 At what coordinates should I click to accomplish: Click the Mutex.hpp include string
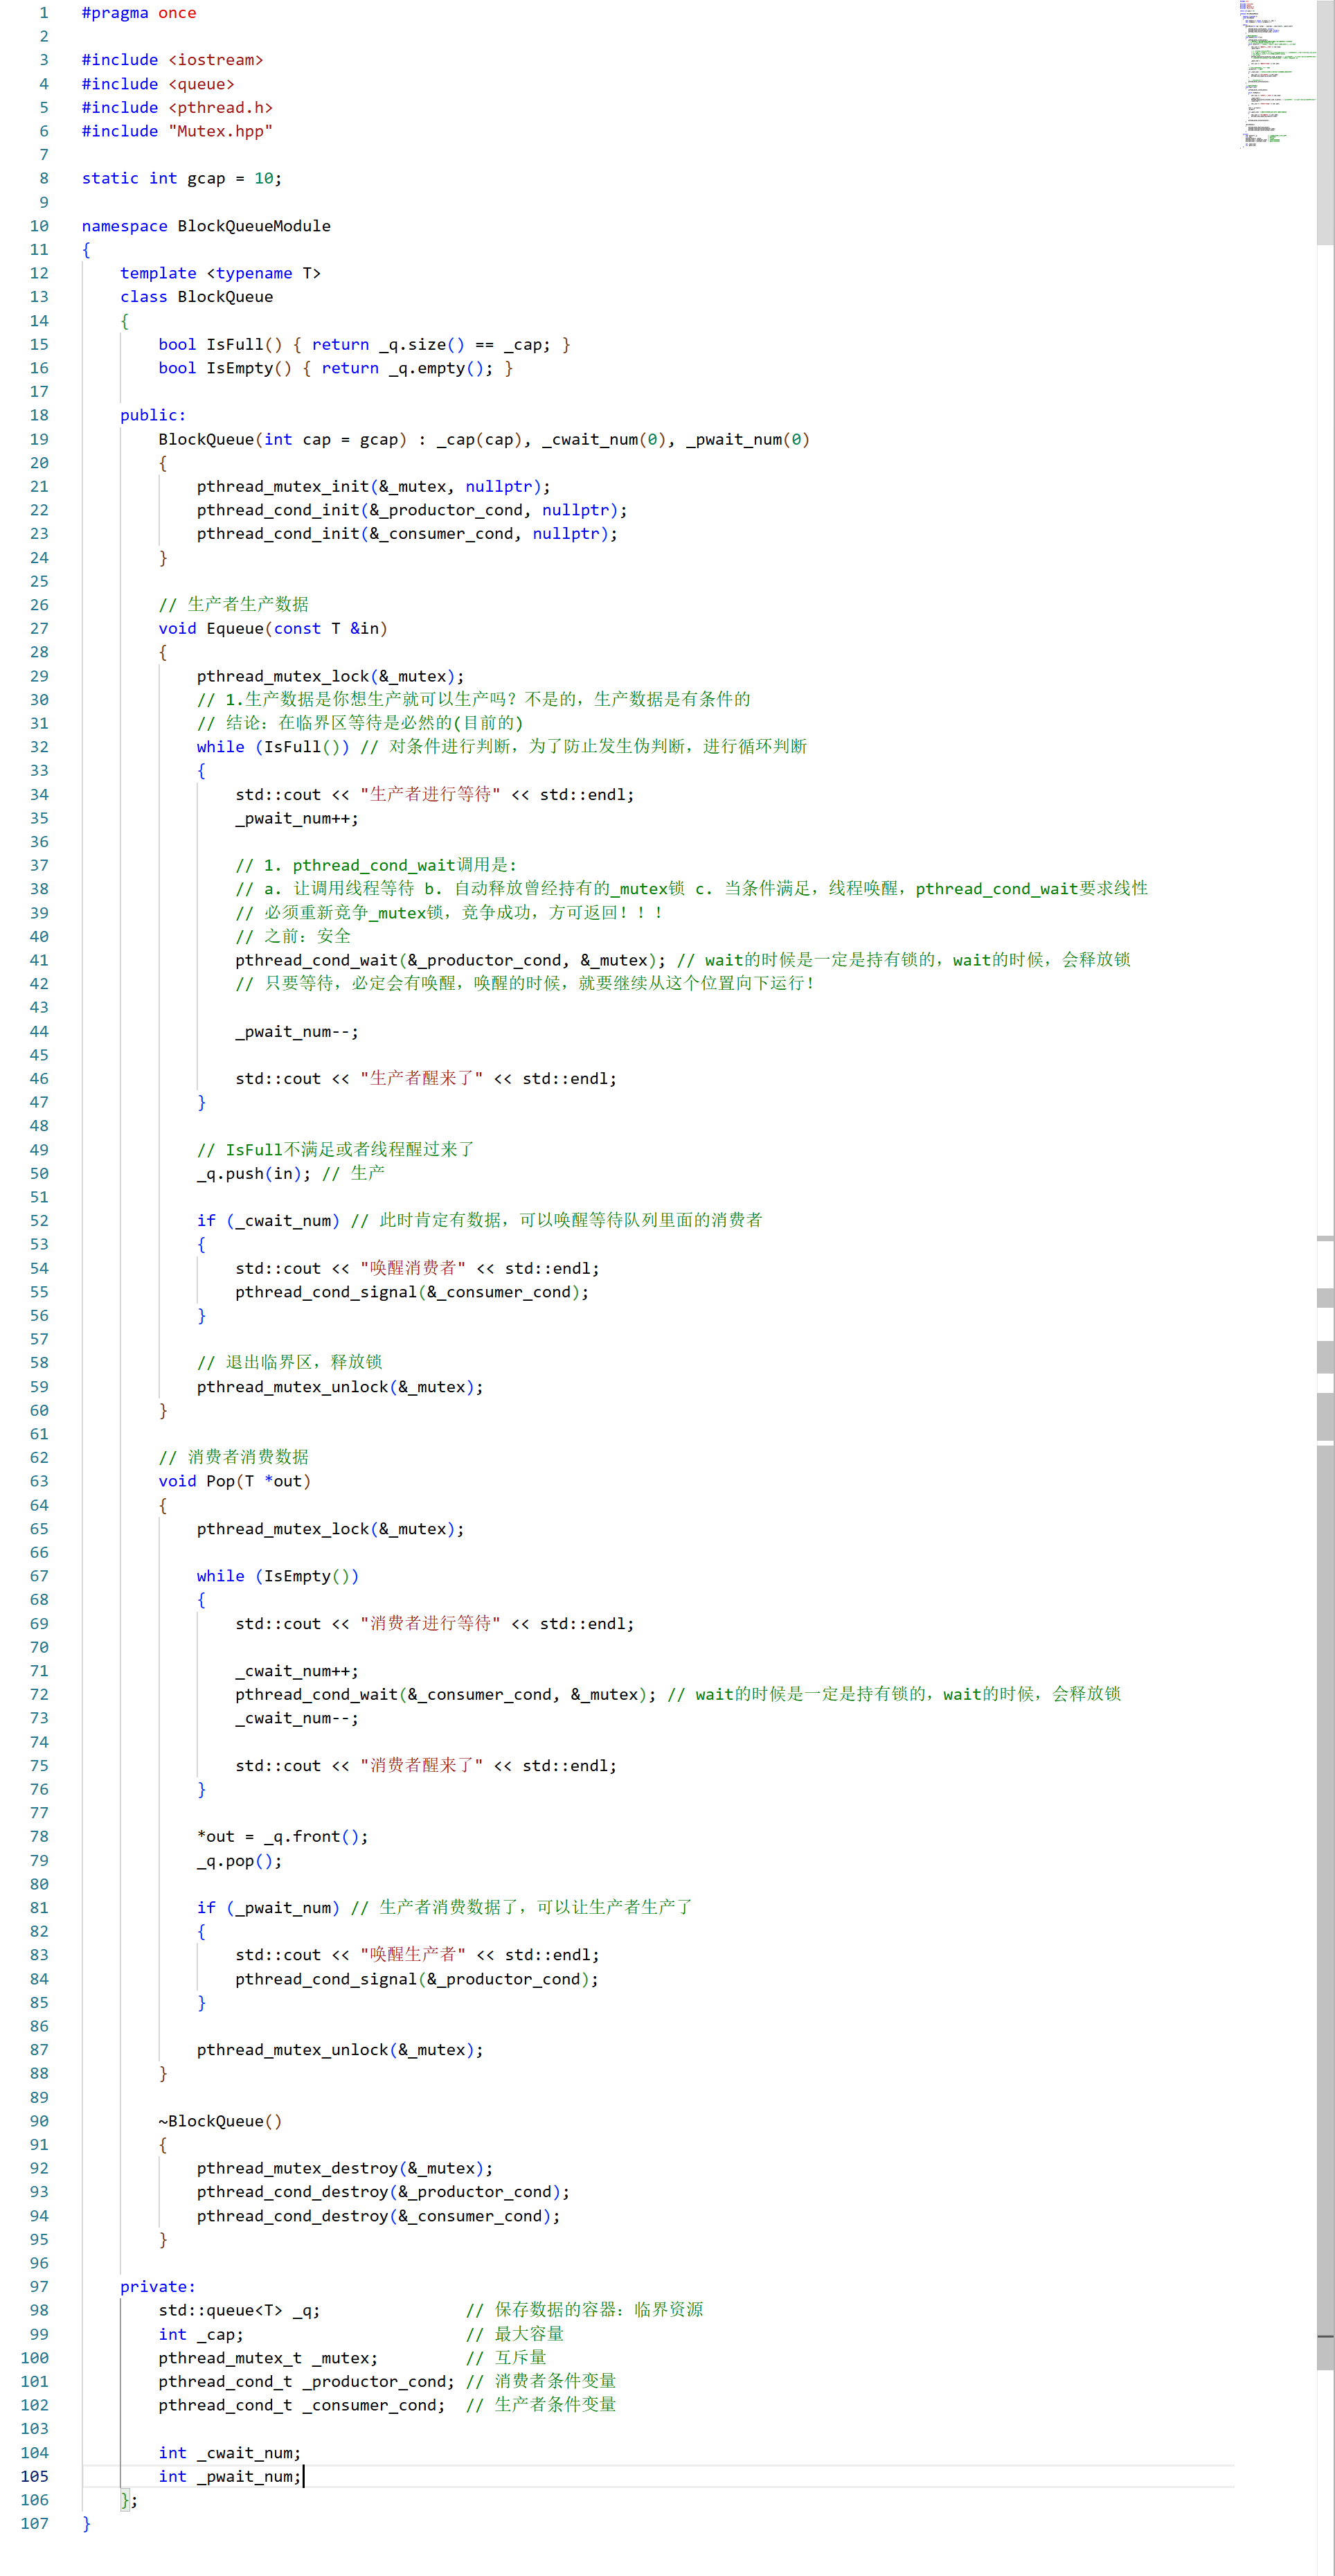[x=220, y=131]
